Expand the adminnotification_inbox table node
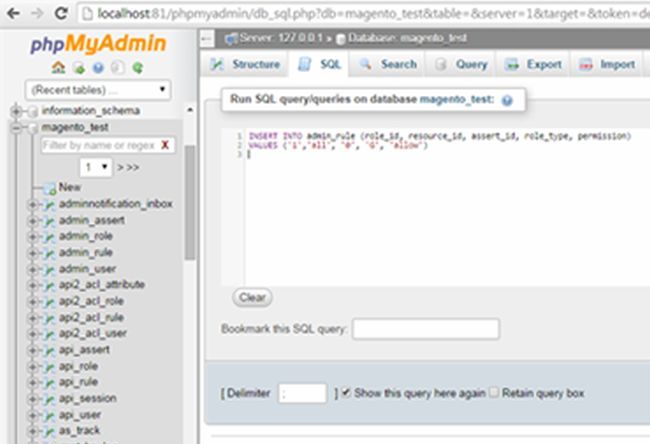 click(32, 204)
